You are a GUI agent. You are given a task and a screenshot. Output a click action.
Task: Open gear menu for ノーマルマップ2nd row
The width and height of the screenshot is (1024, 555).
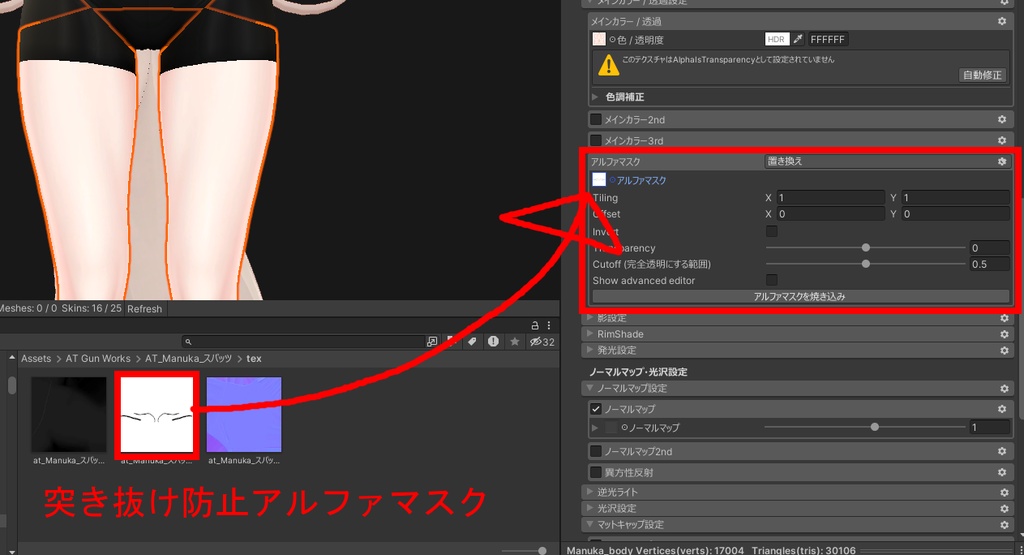point(1002,451)
